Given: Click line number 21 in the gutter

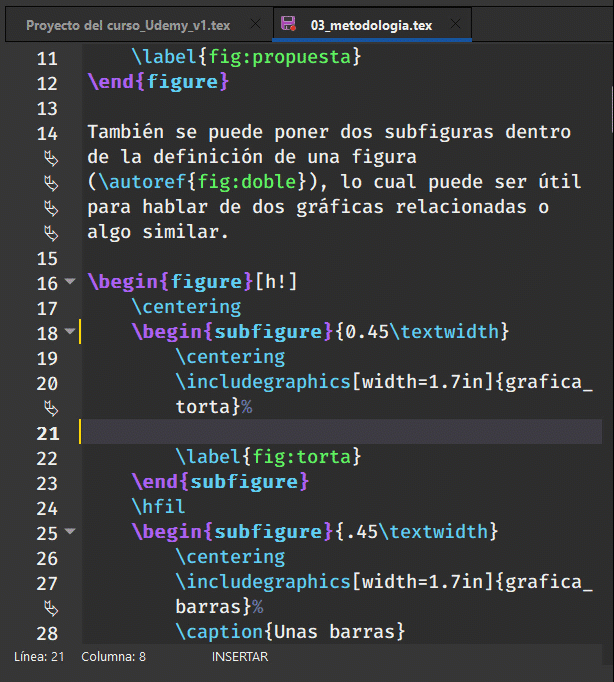Looking at the screenshot, I should coord(47,433).
